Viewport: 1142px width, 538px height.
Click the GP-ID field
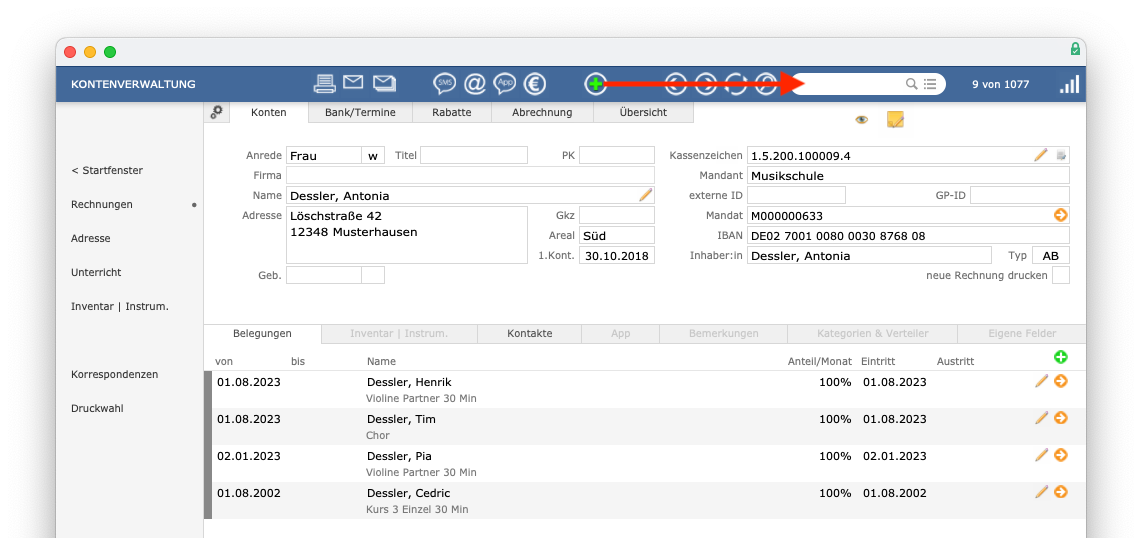pos(1020,195)
